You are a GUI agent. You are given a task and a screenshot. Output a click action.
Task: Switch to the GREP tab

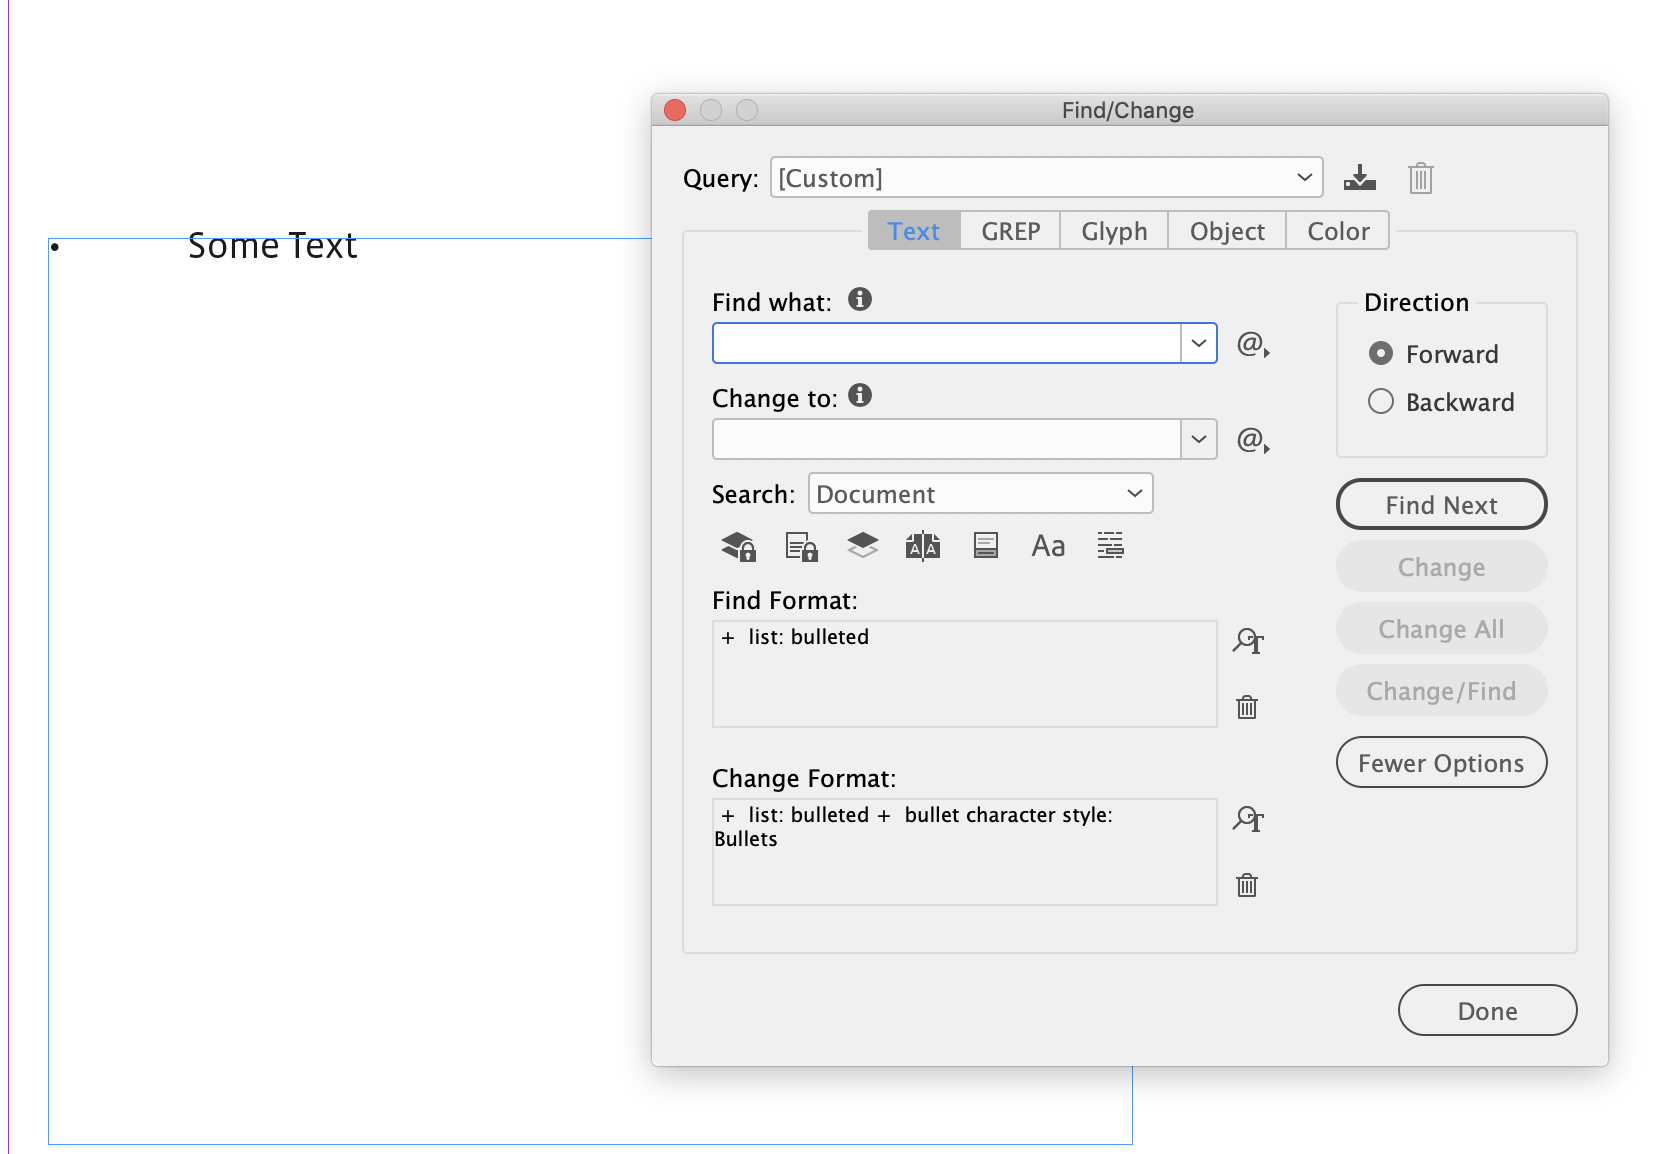[1009, 230]
